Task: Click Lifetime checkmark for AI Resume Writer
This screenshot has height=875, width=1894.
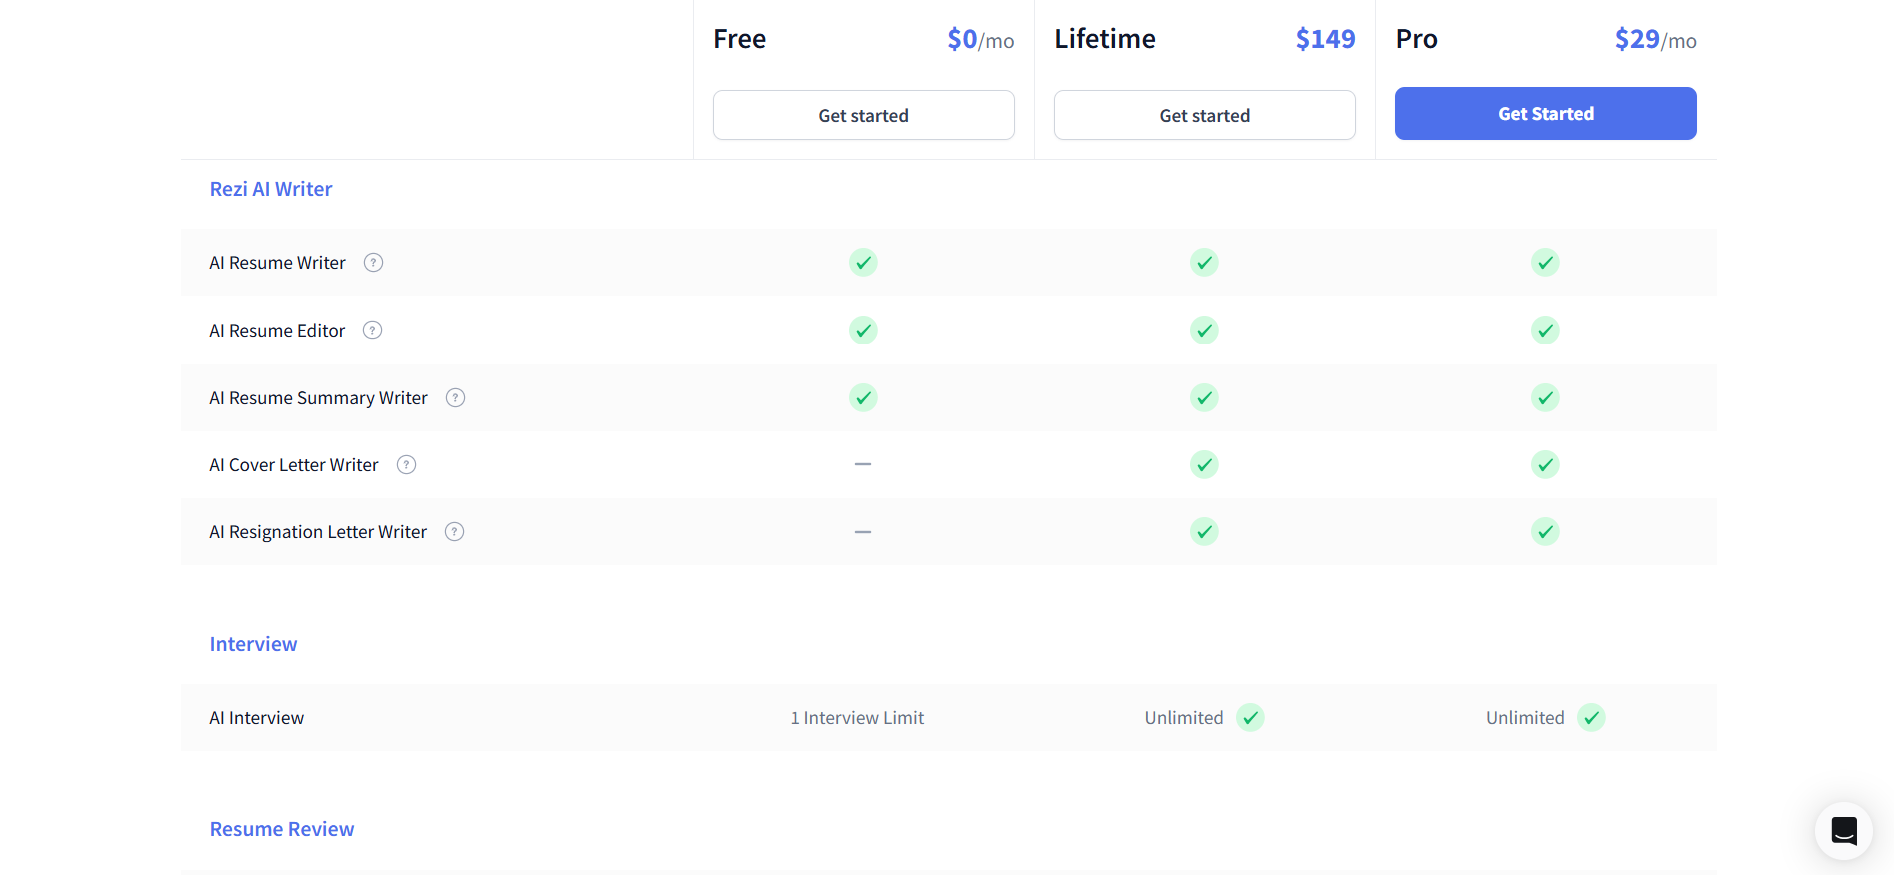Action: (x=1204, y=262)
